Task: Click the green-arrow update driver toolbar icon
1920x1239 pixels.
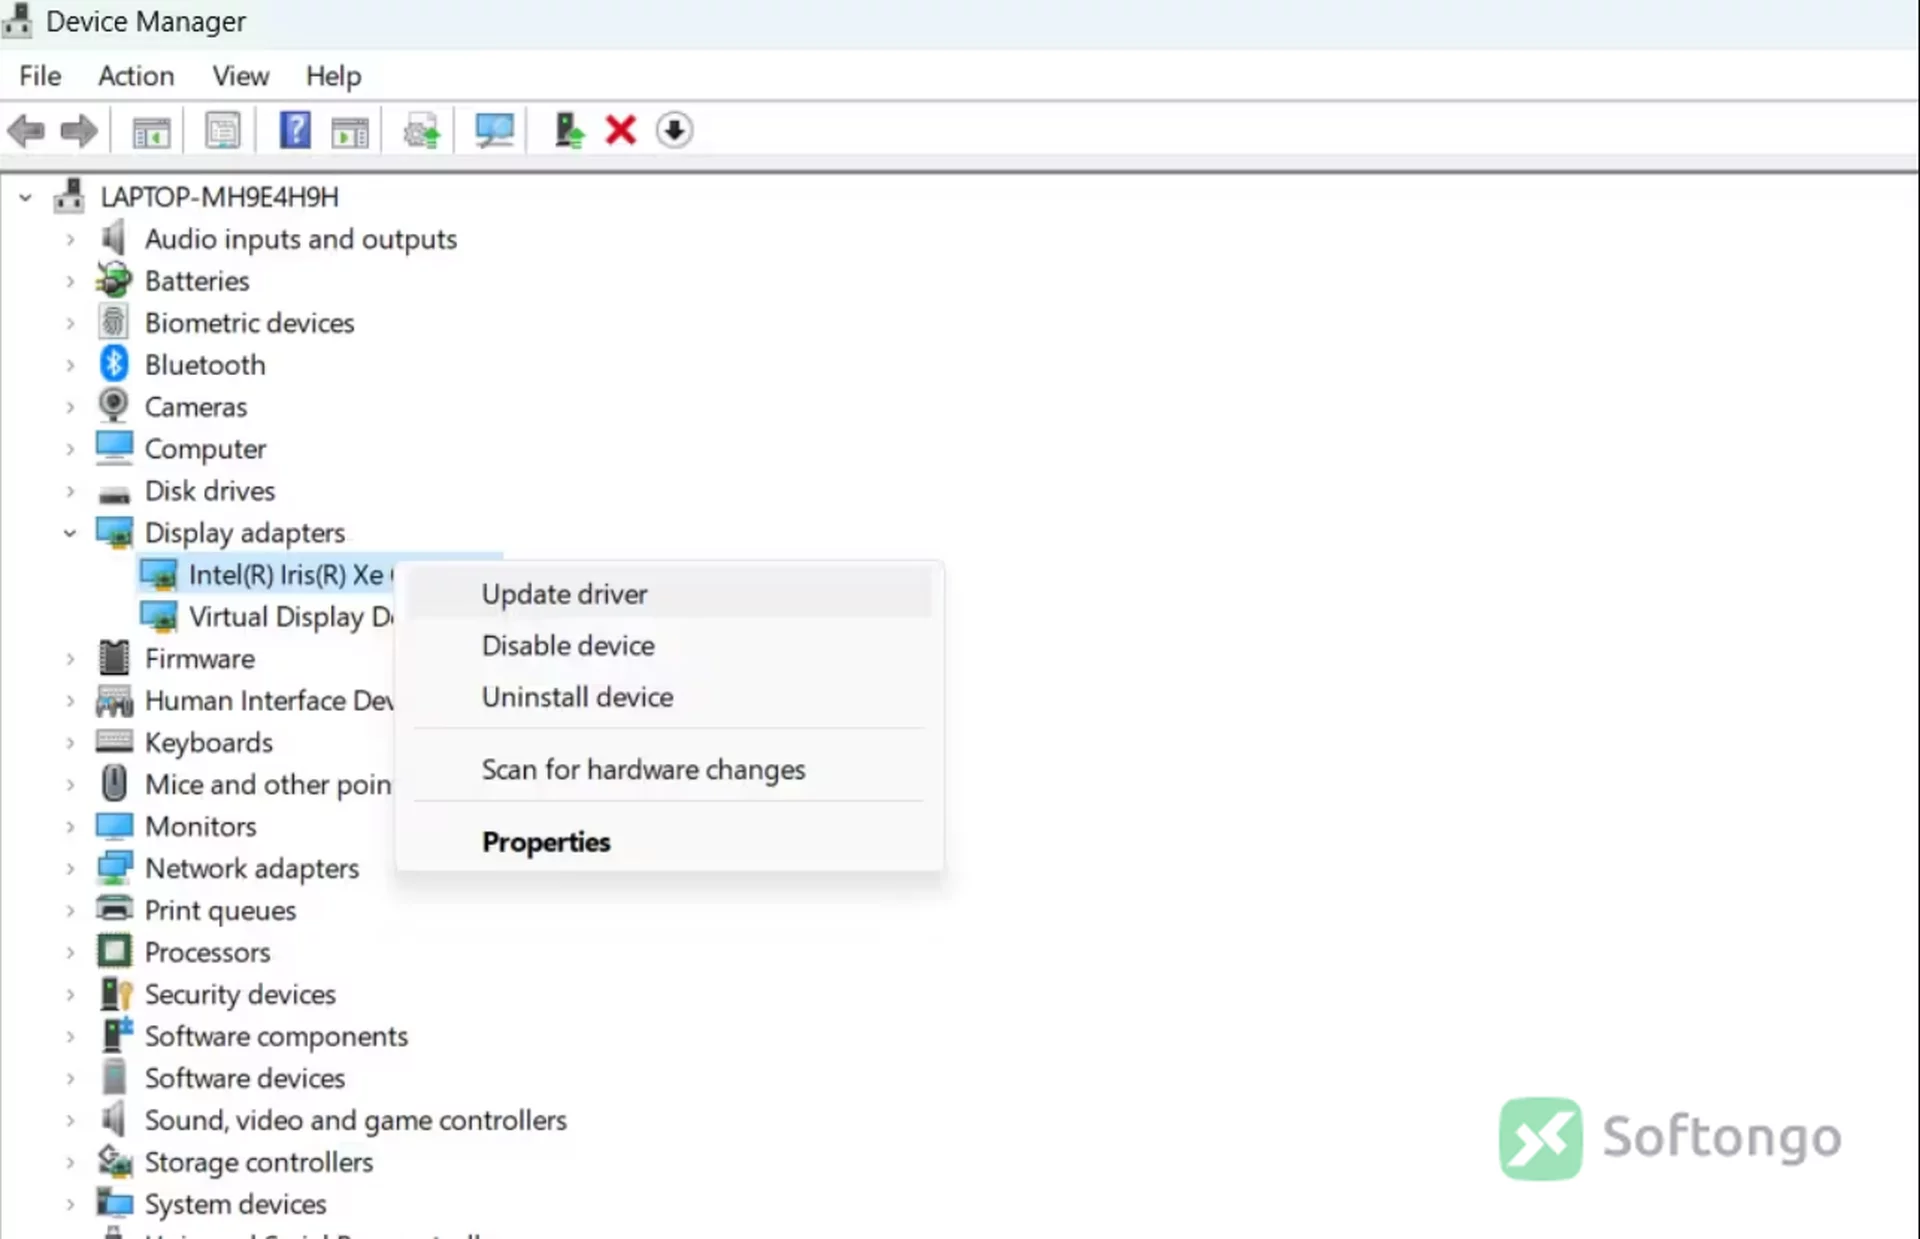Action: pos(569,131)
